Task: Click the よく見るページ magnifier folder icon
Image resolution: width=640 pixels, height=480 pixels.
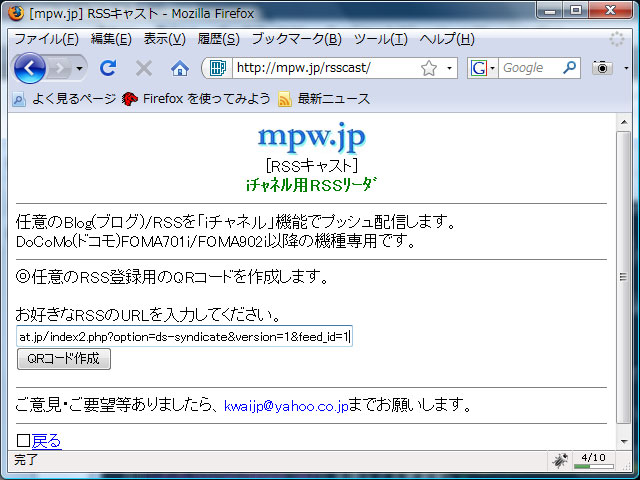Action: [x=19, y=99]
